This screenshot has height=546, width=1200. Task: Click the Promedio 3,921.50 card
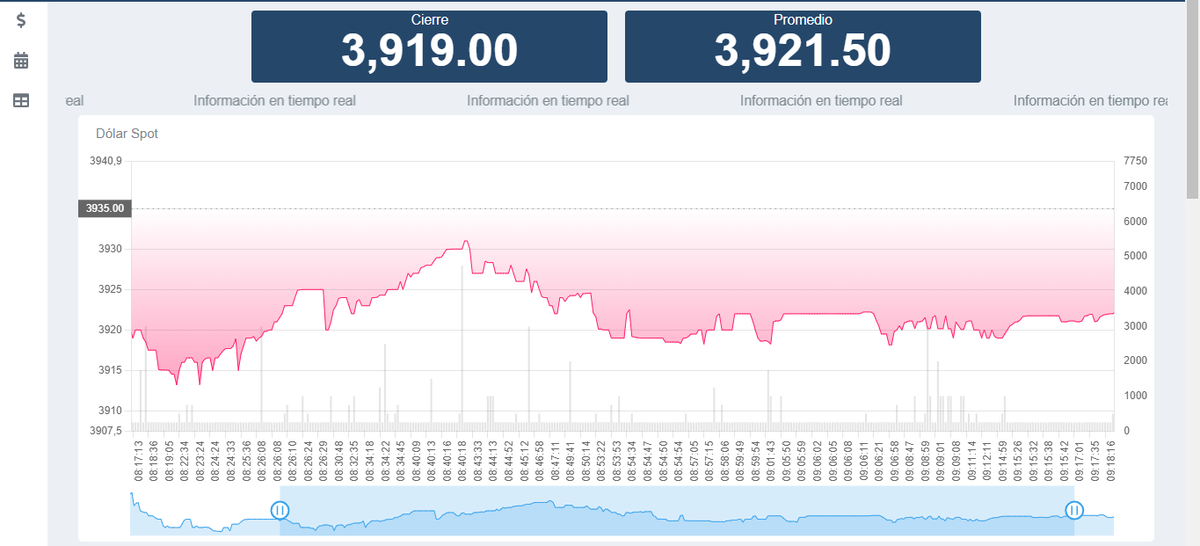pyautogui.click(x=803, y=46)
